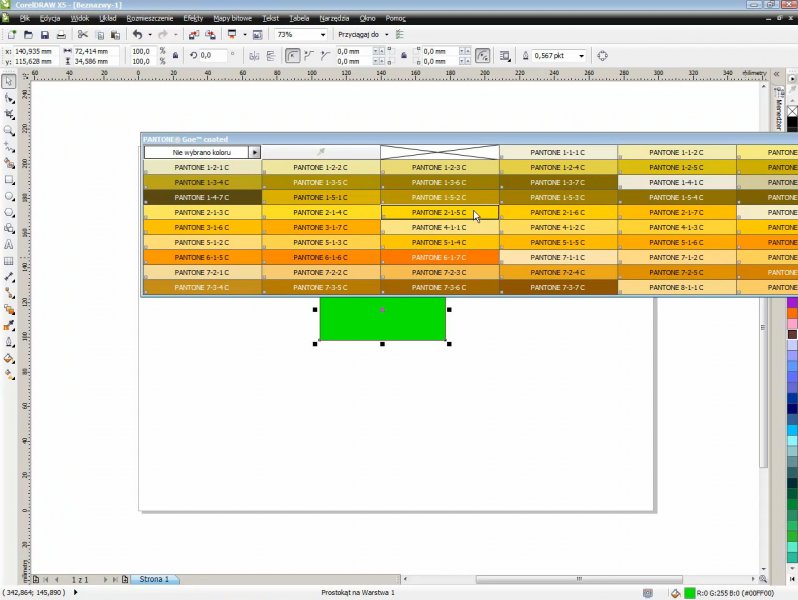
Task: Create a new document with New icon
Action: click(x=12, y=35)
